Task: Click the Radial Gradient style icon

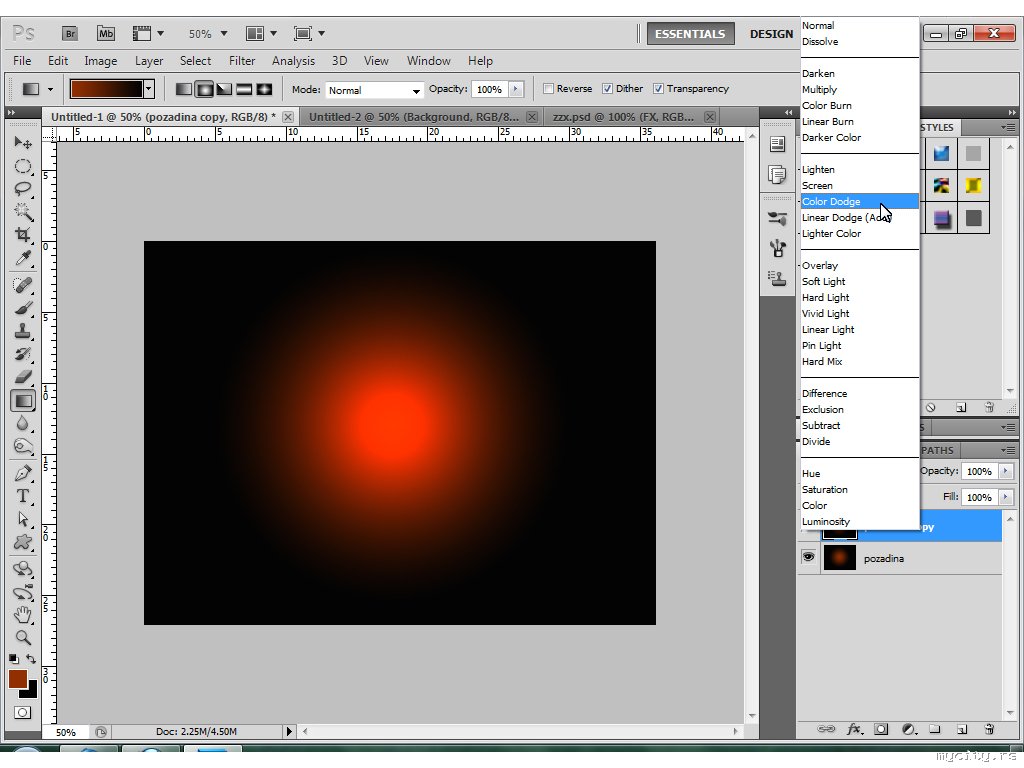Action: tap(204, 89)
